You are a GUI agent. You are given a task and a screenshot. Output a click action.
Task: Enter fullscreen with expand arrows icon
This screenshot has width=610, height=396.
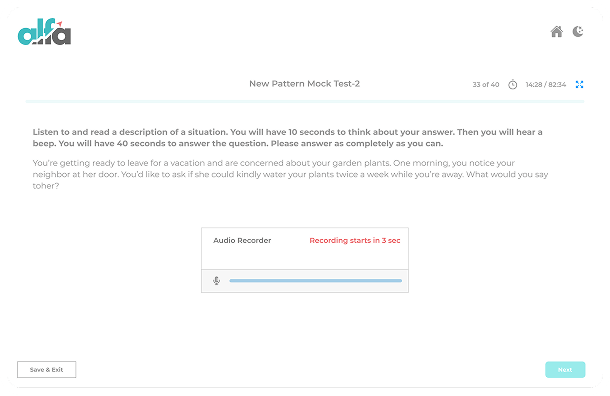tap(579, 84)
